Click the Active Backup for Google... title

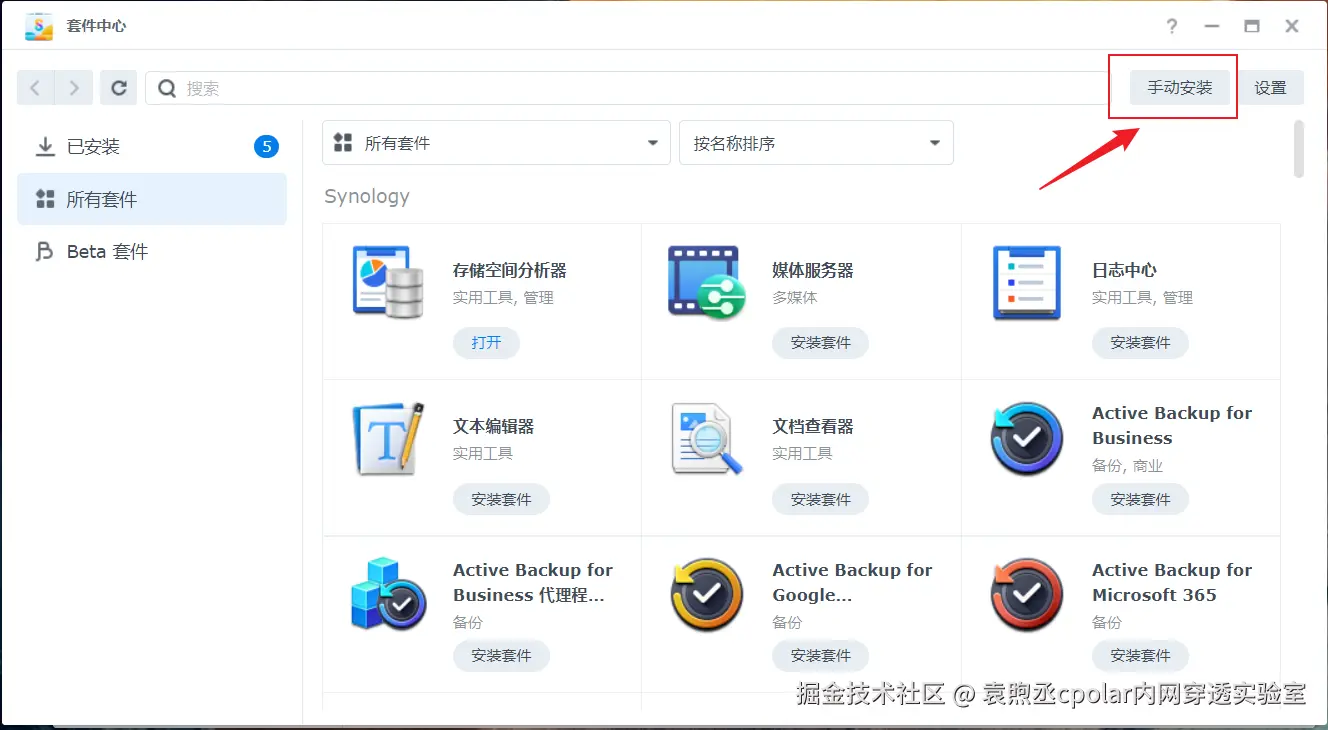click(x=852, y=582)
